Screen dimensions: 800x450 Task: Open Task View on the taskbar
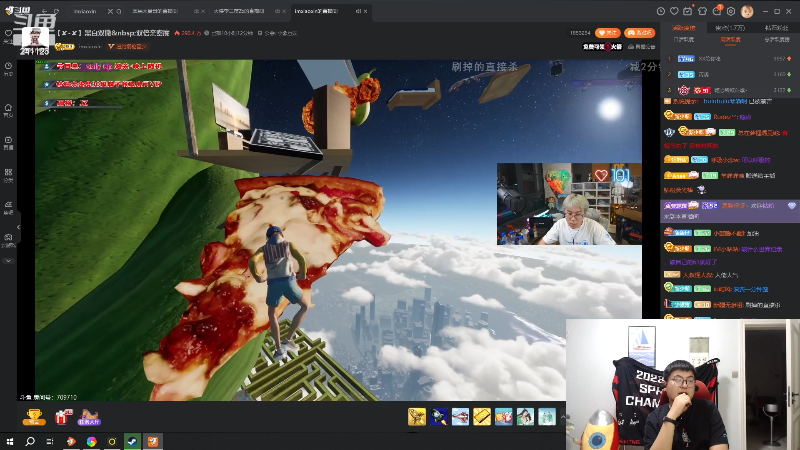click(49, 441)
